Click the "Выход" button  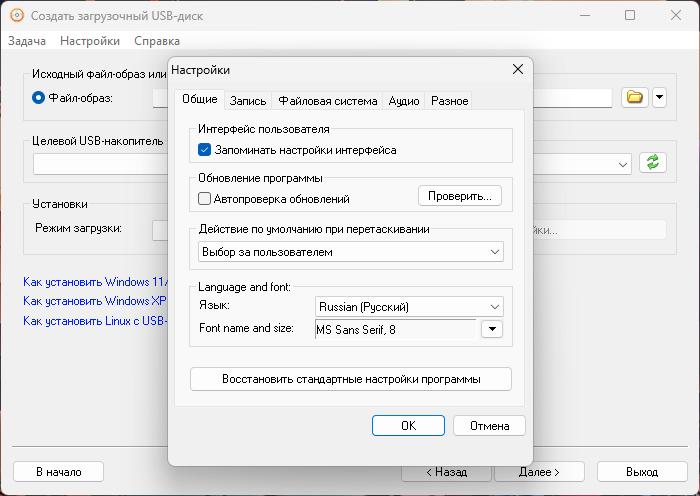642,471
